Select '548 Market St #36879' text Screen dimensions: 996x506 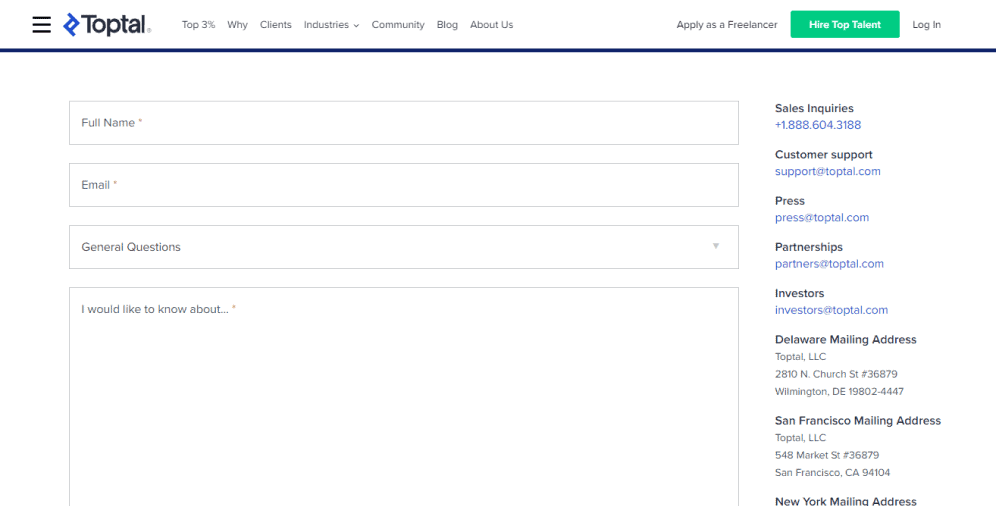coord(827,455)
